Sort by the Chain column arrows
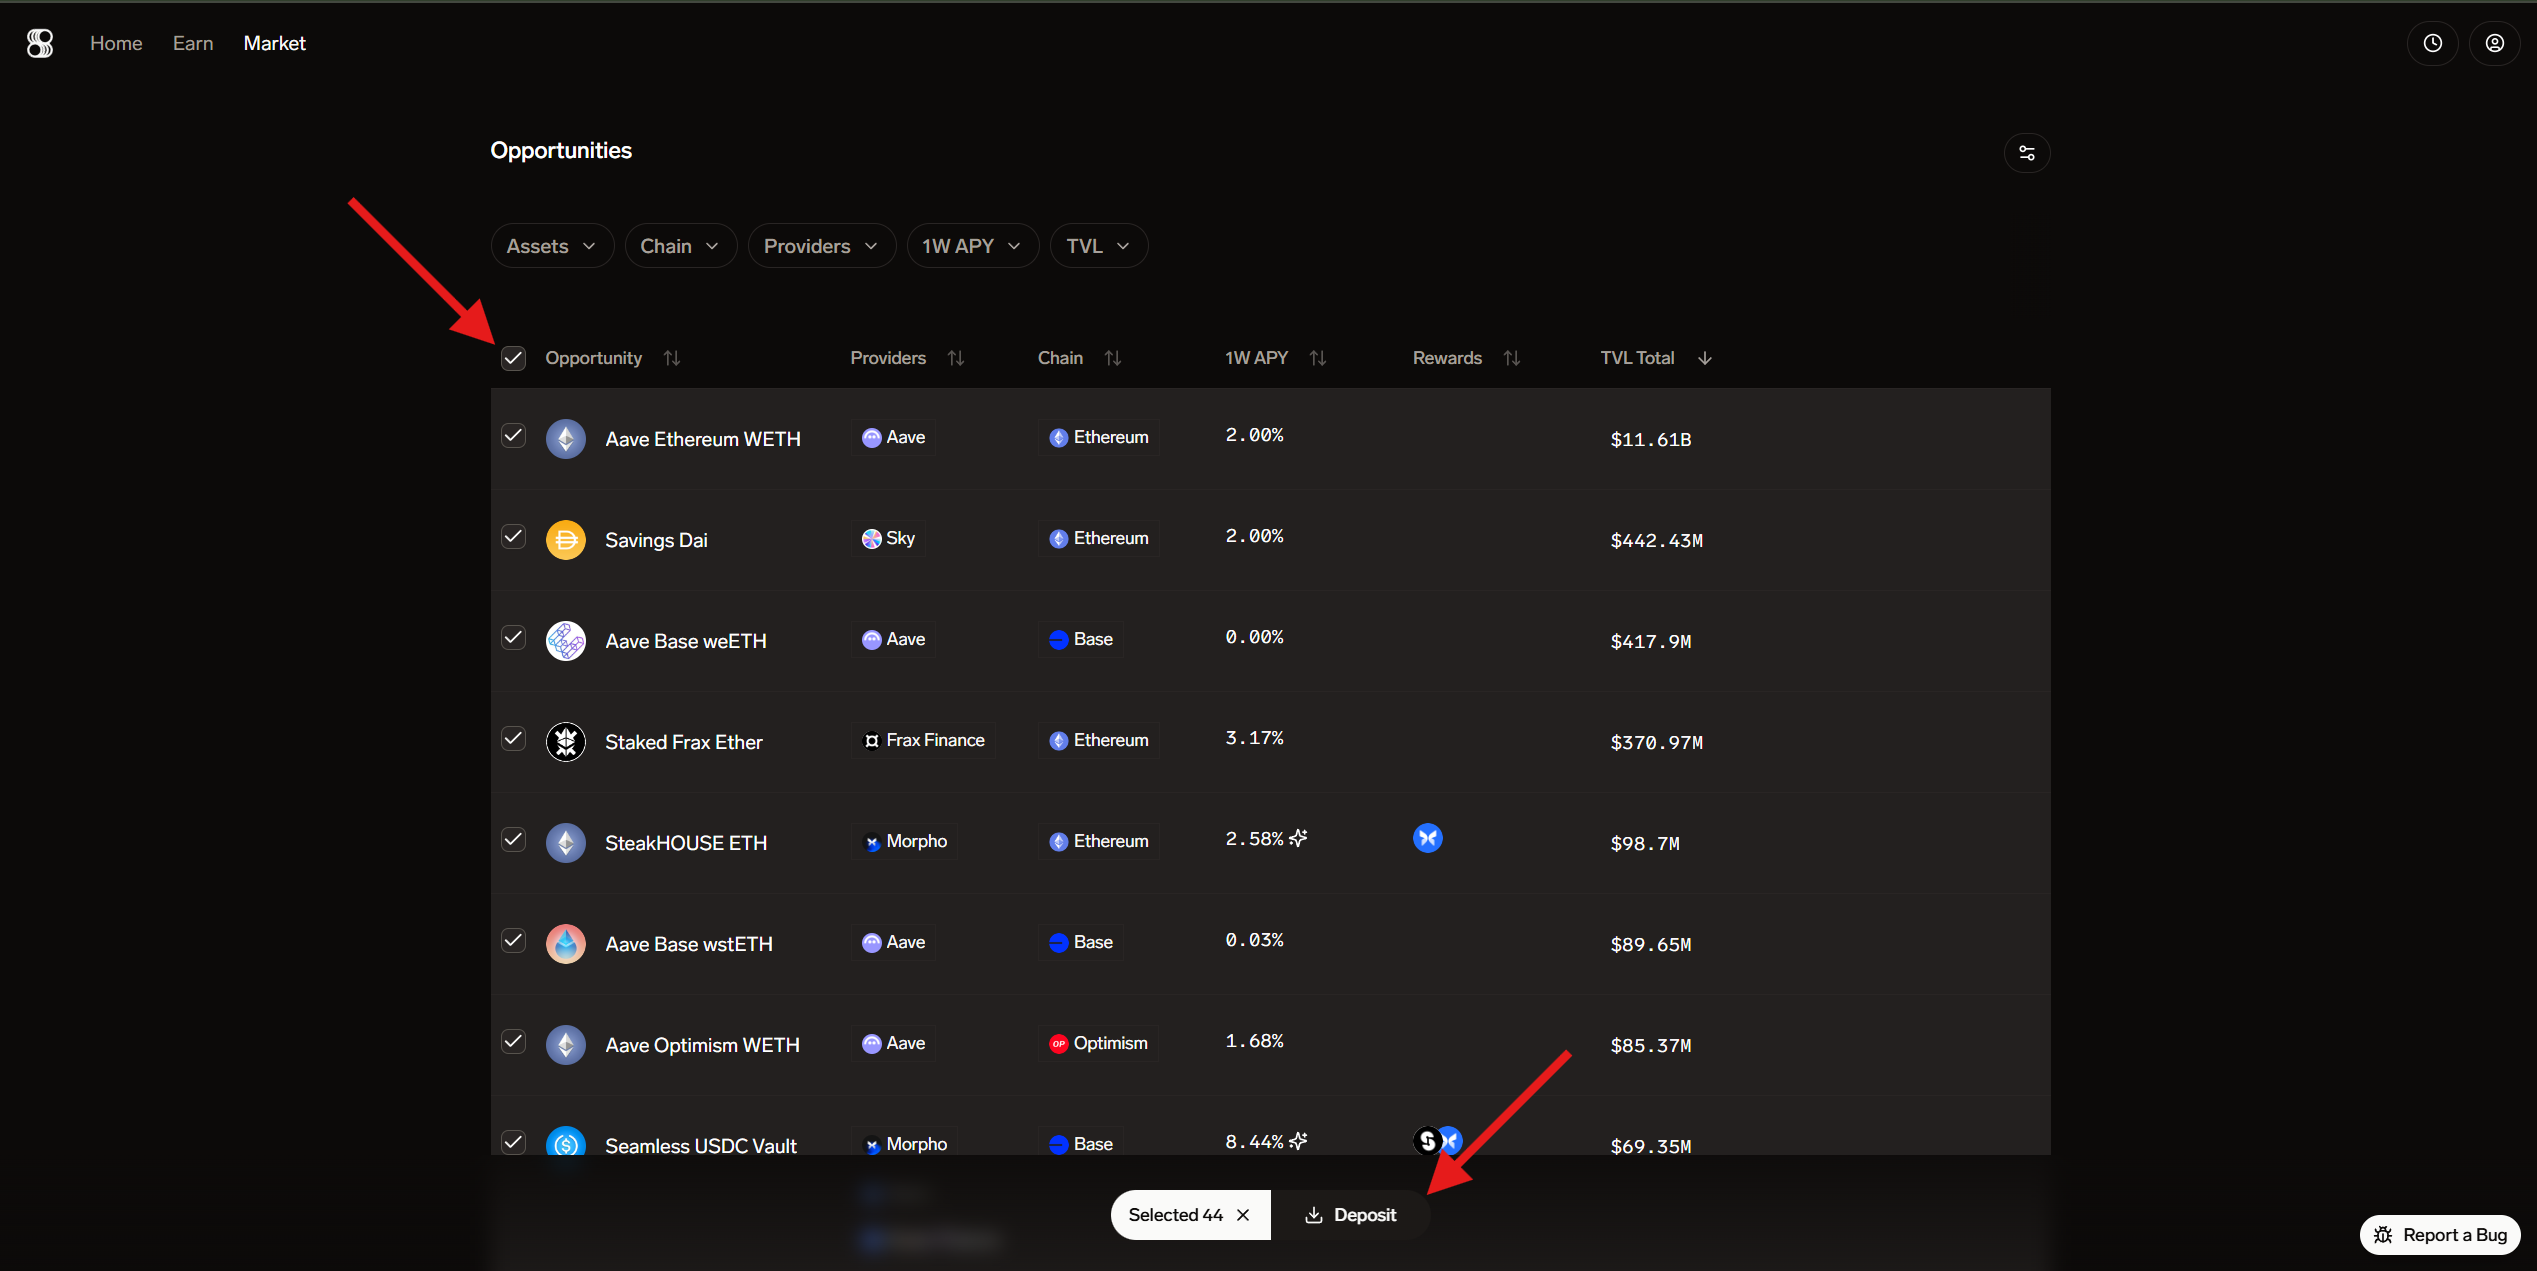Viewport: 2537px width, 1271px height. tap(1112, 358)
